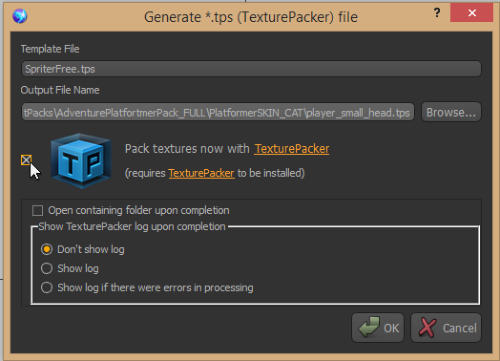Click the blue TP cube TexturePacker logo
Image resolution: width=500 pixels, height=361 pixels.
click(81, 161)
